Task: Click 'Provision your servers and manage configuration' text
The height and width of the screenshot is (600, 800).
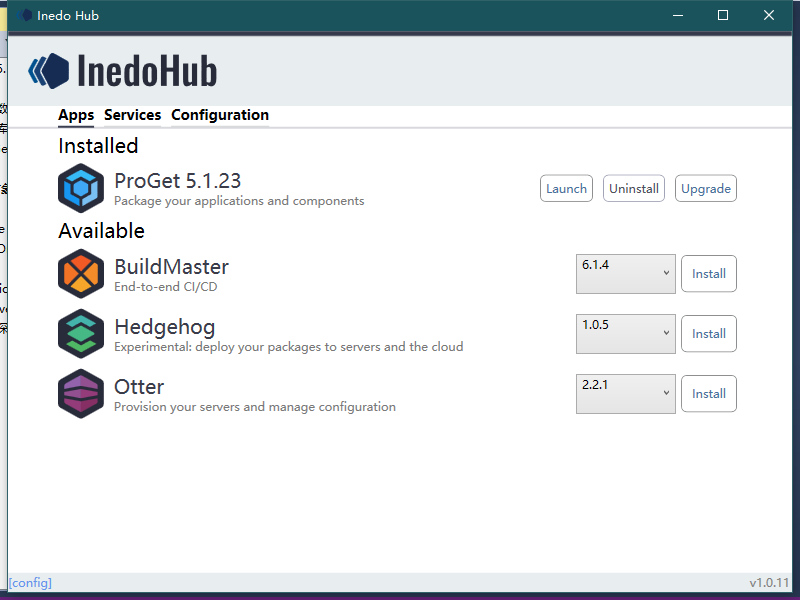Action: pos(255,407)
